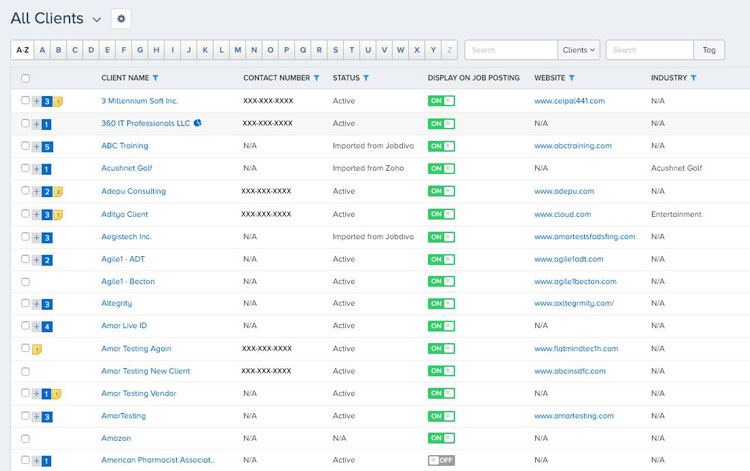750x471 pixels.
Task: Select the A-Z alphabet filter tab
Action: pyautogui.click(x=23, y=50)
